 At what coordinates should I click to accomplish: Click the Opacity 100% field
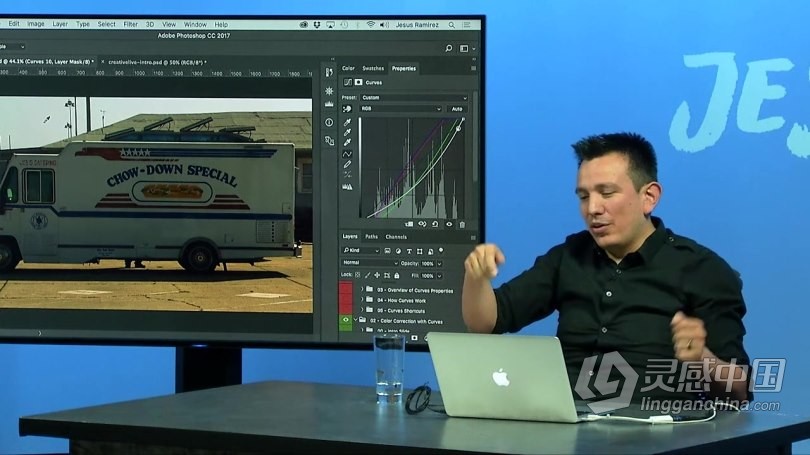(427, 263)
